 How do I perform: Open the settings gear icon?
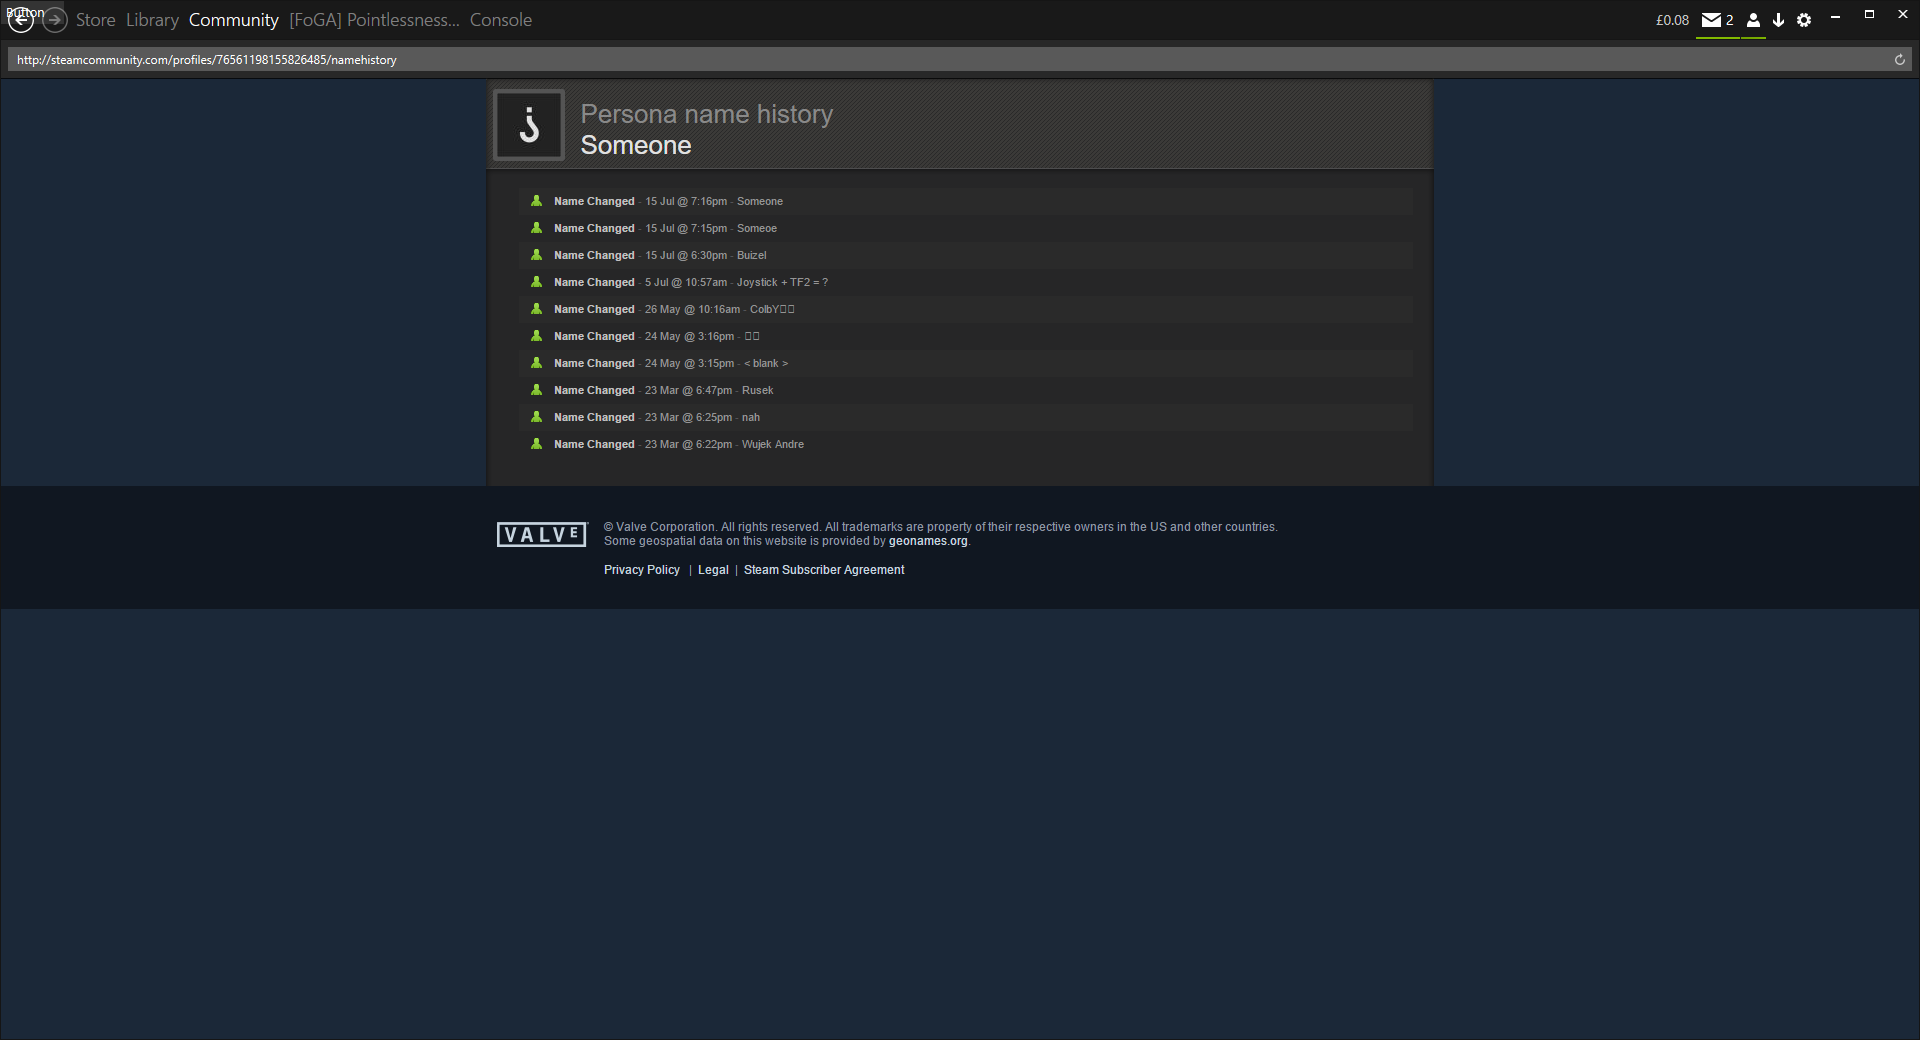tap(1804, 20)
